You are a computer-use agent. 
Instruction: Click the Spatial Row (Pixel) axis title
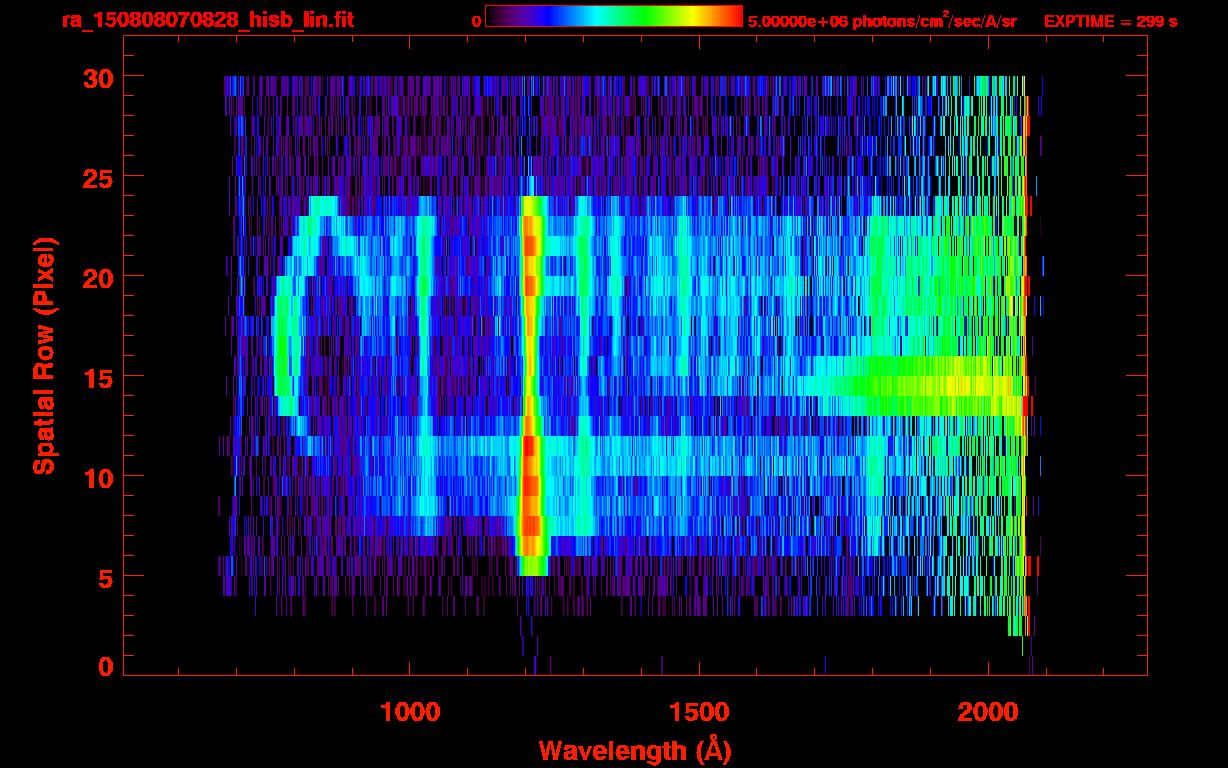(x=44, y=355)
